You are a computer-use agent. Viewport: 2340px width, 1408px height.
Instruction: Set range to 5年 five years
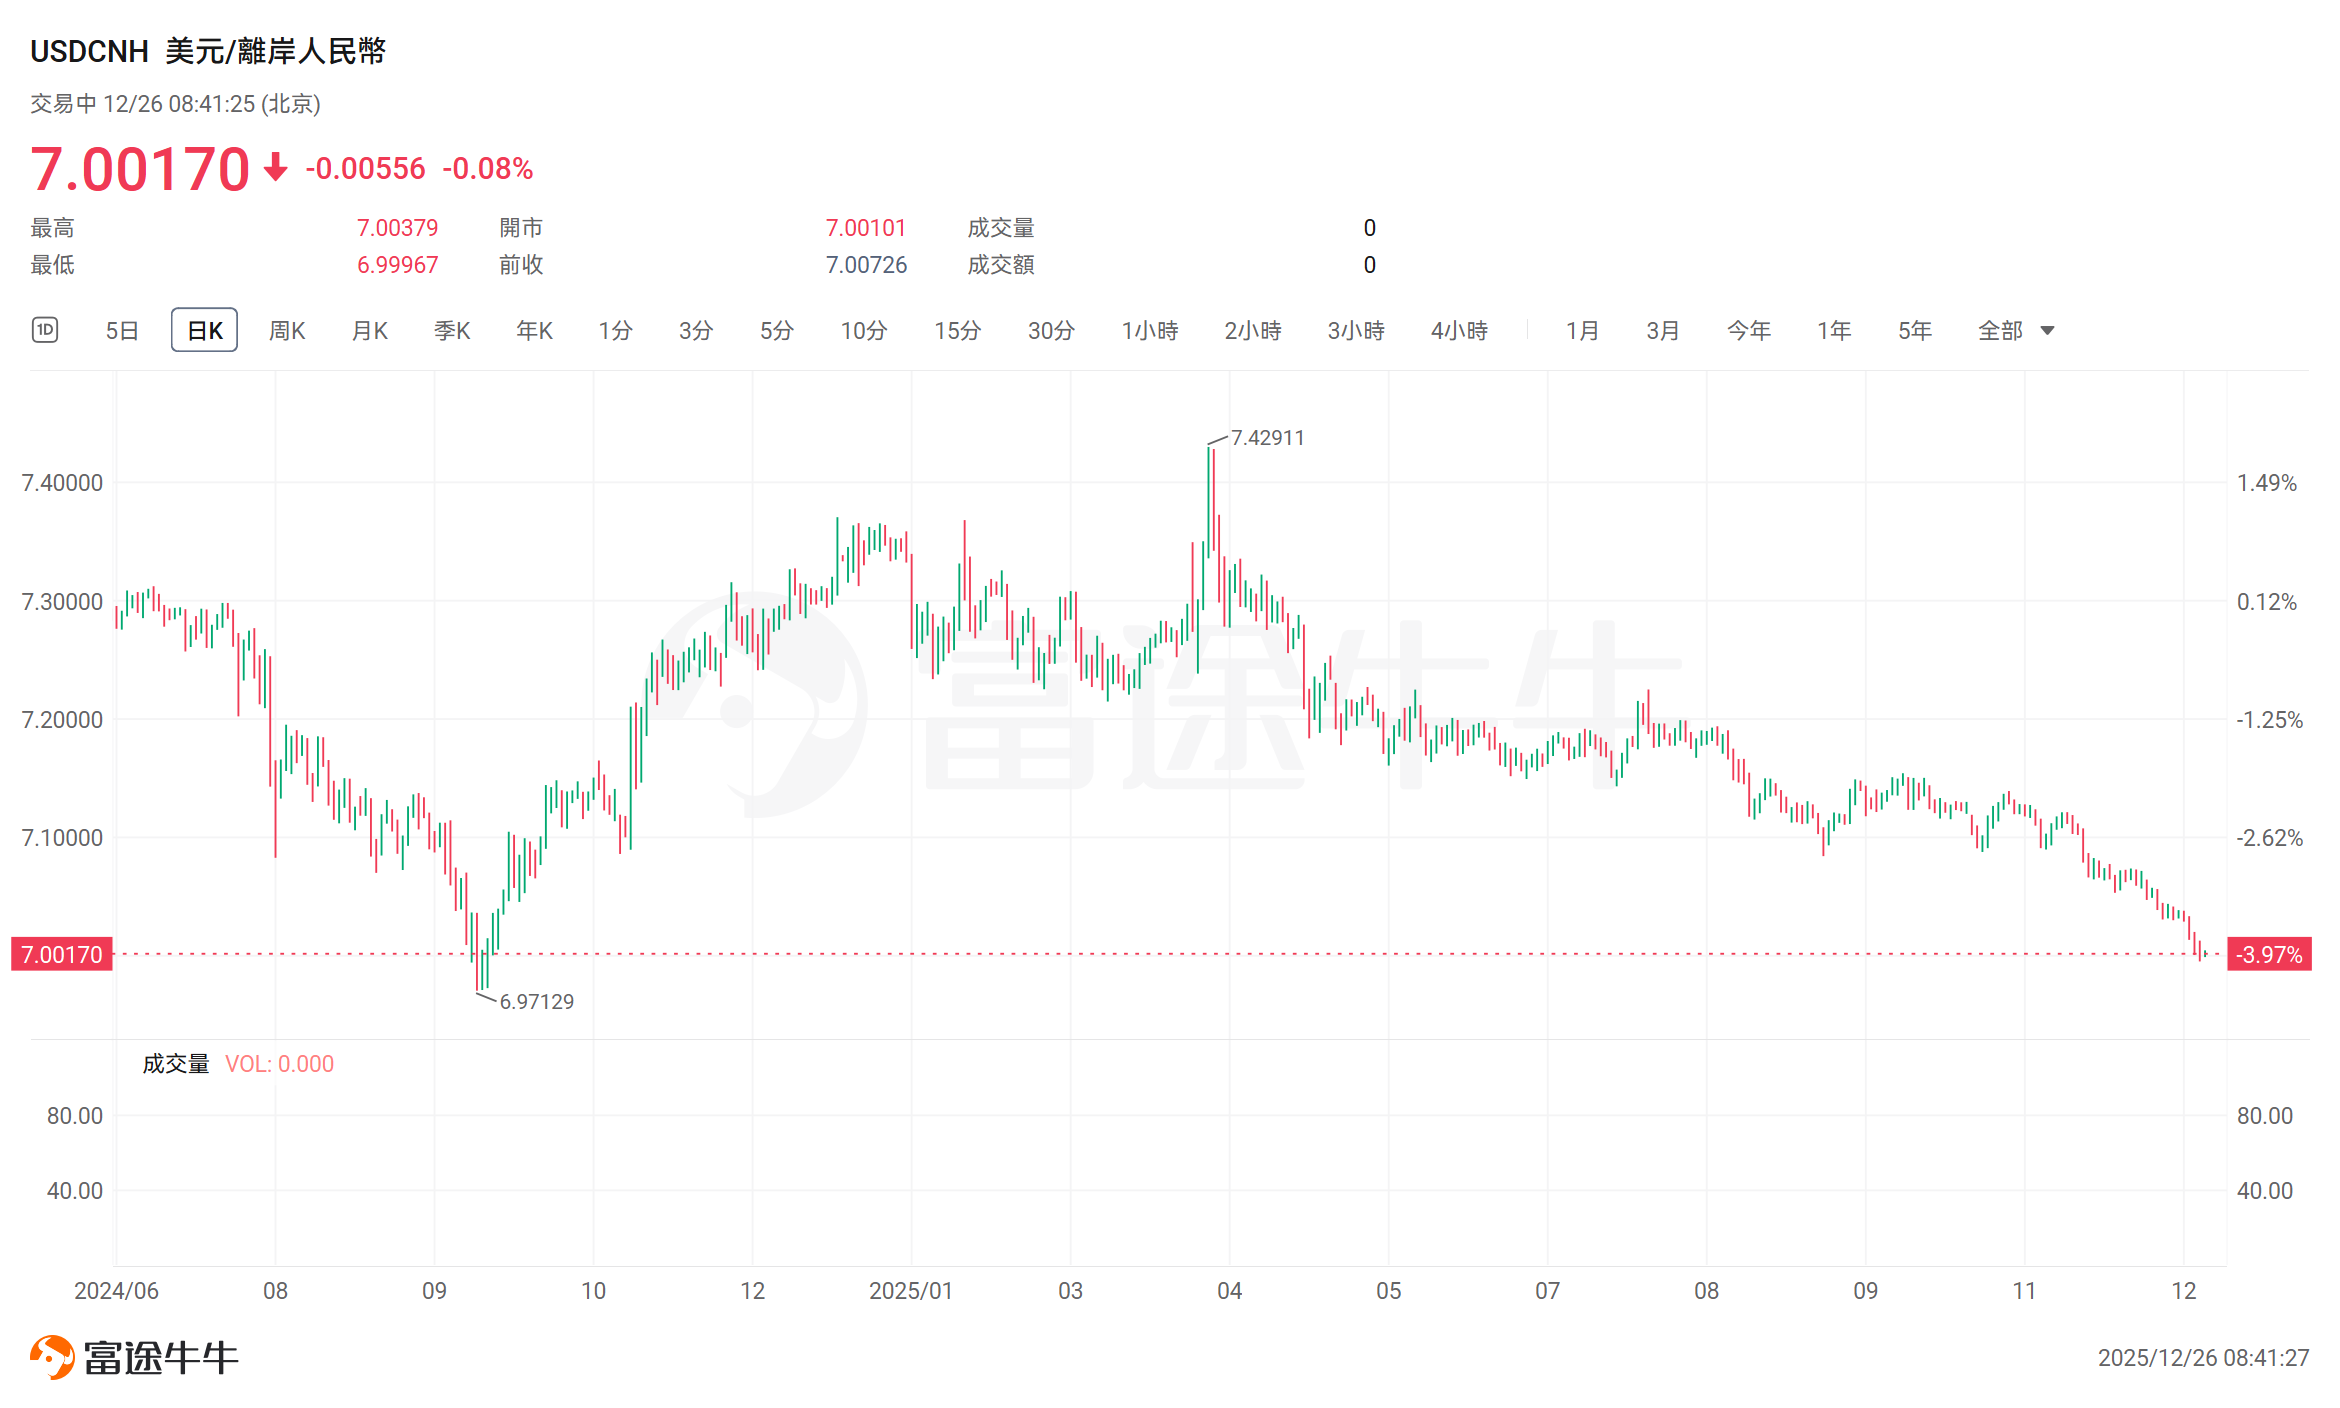[1915, 331]
